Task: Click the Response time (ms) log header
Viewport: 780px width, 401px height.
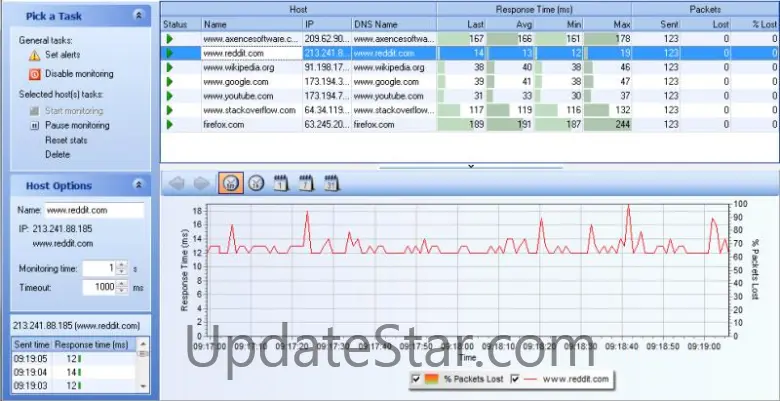Action: point(92,344)
